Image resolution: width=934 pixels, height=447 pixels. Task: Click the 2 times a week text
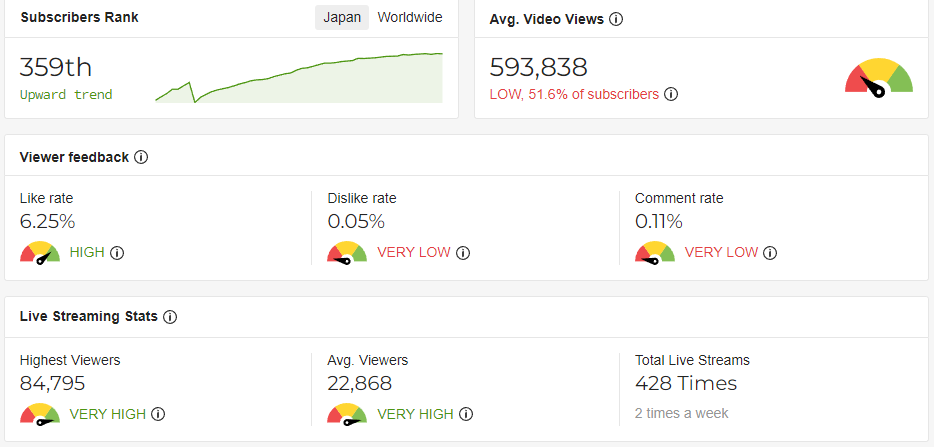point(681,413)
